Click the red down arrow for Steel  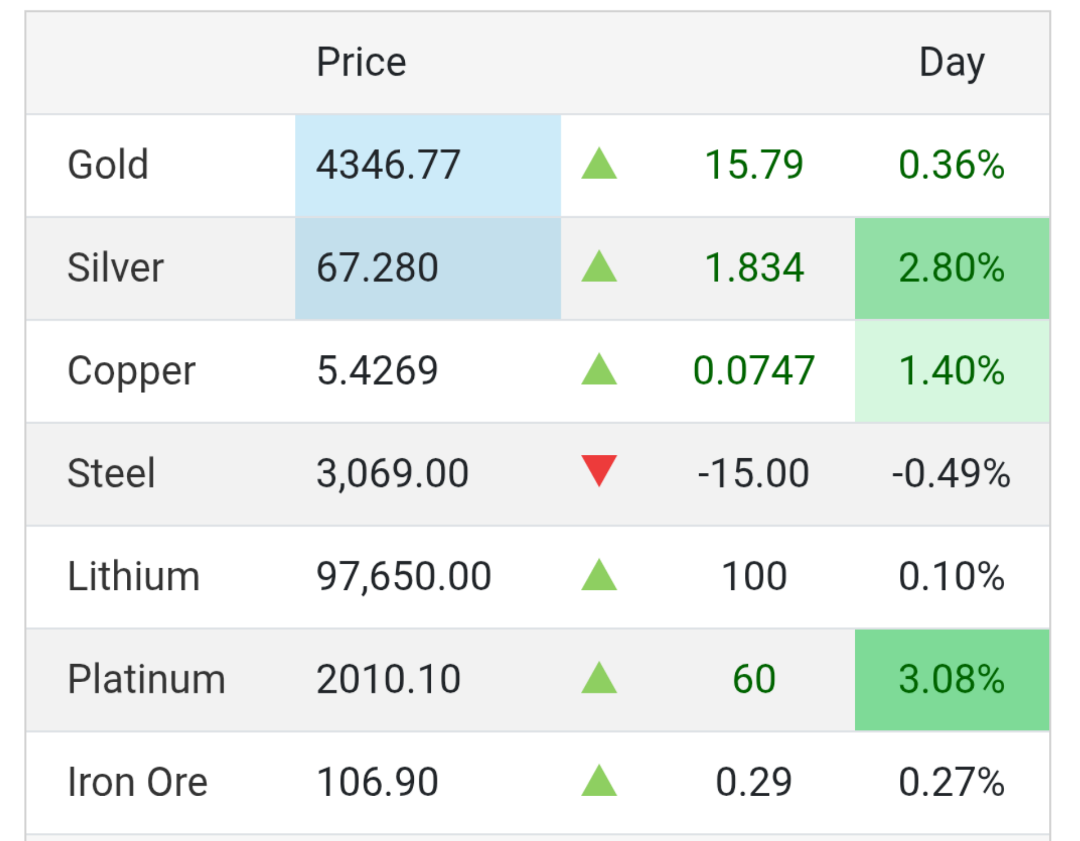[599, 471]
